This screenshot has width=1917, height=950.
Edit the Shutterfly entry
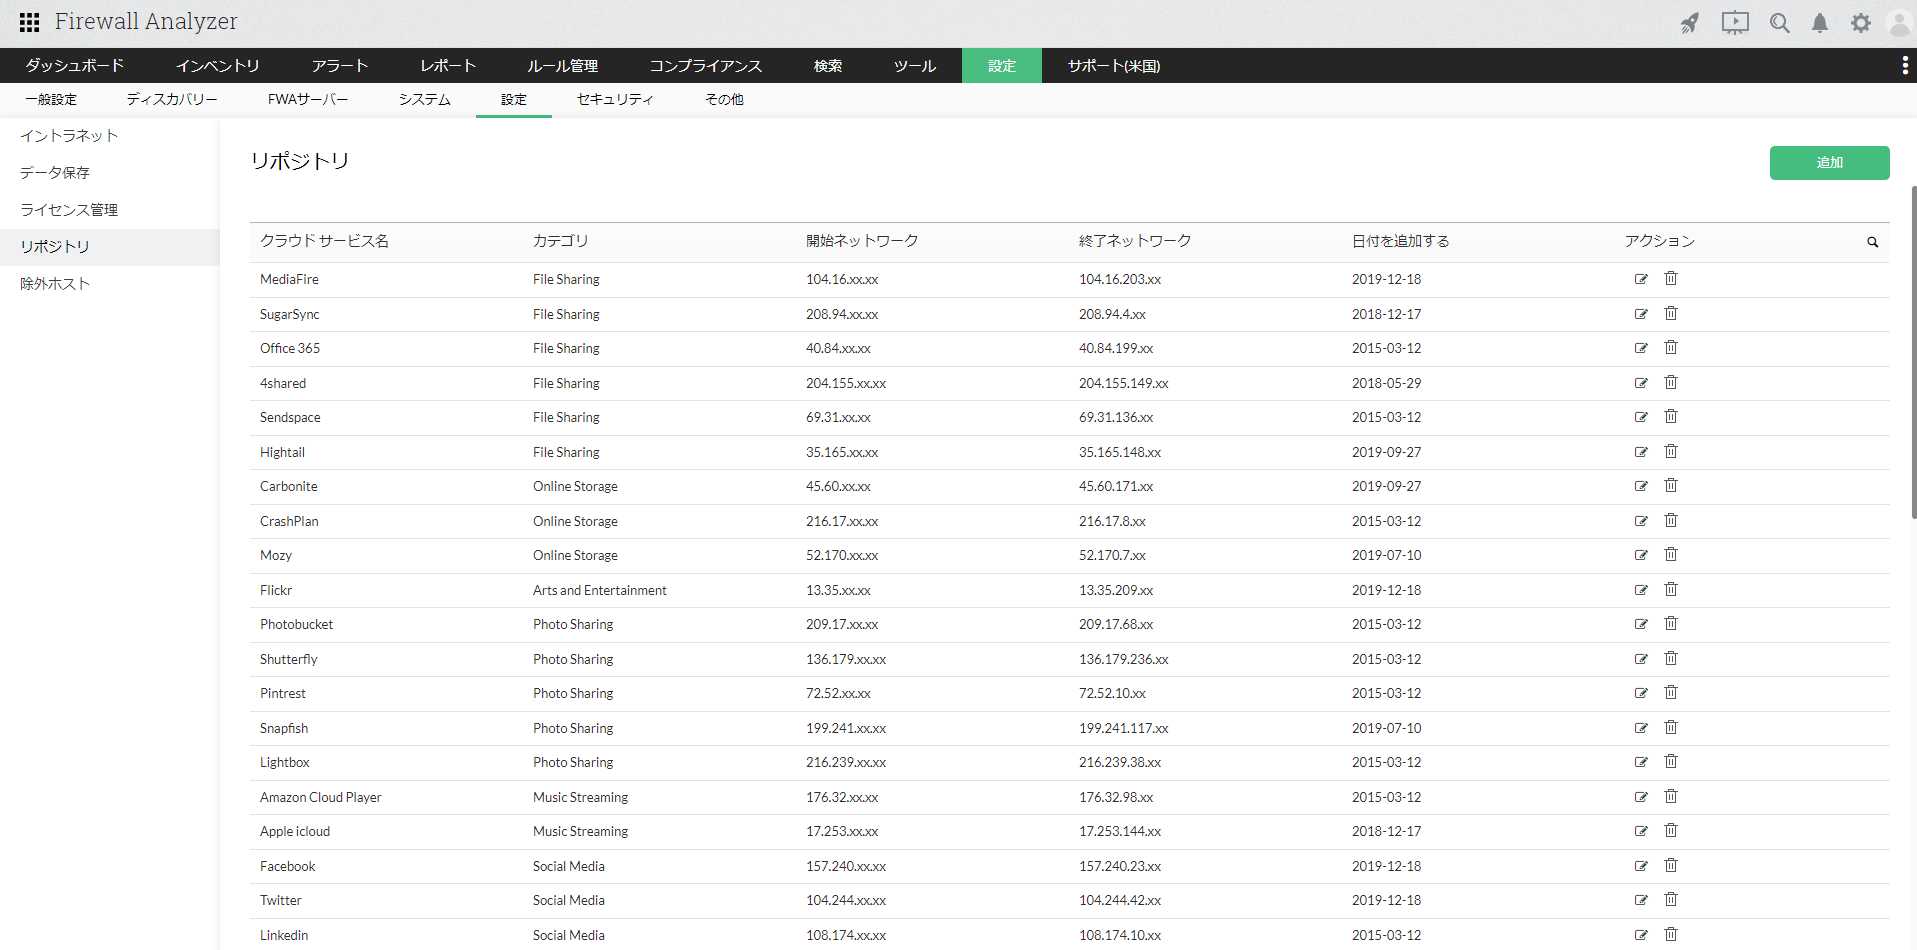(1641, 659)
